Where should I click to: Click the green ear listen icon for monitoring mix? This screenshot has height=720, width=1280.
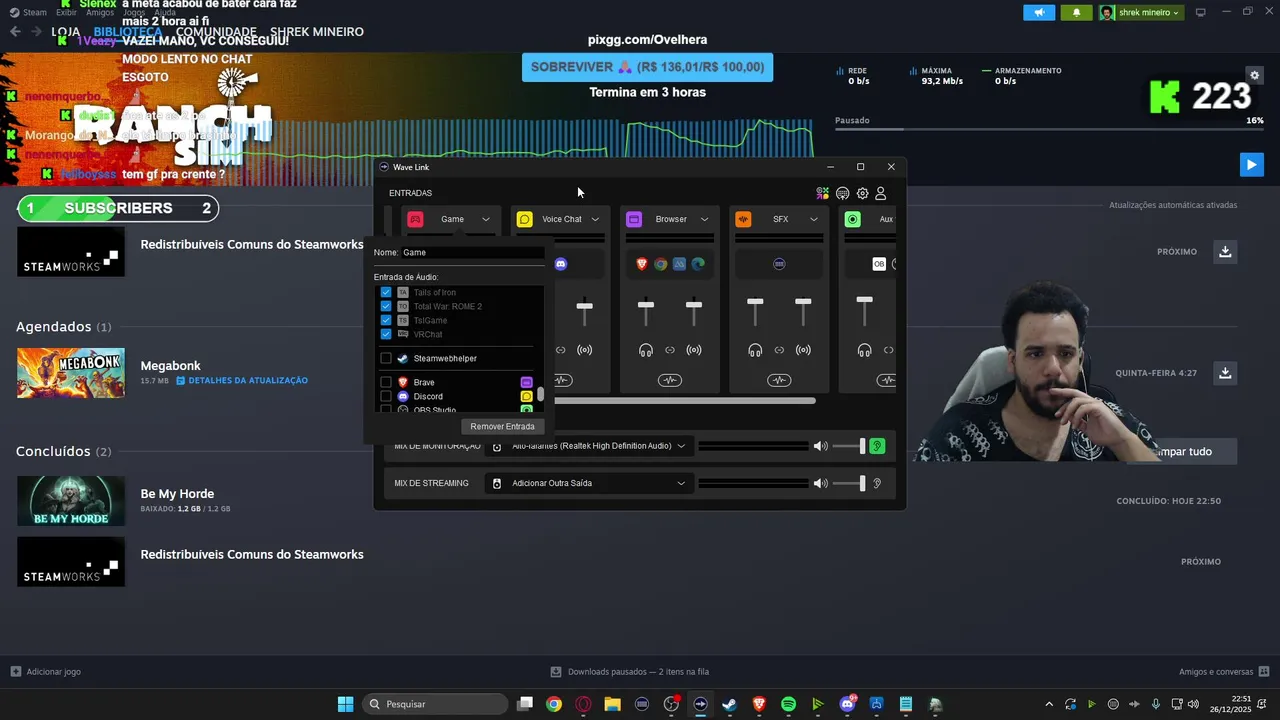pyautogui.click(x=877, y=446)
